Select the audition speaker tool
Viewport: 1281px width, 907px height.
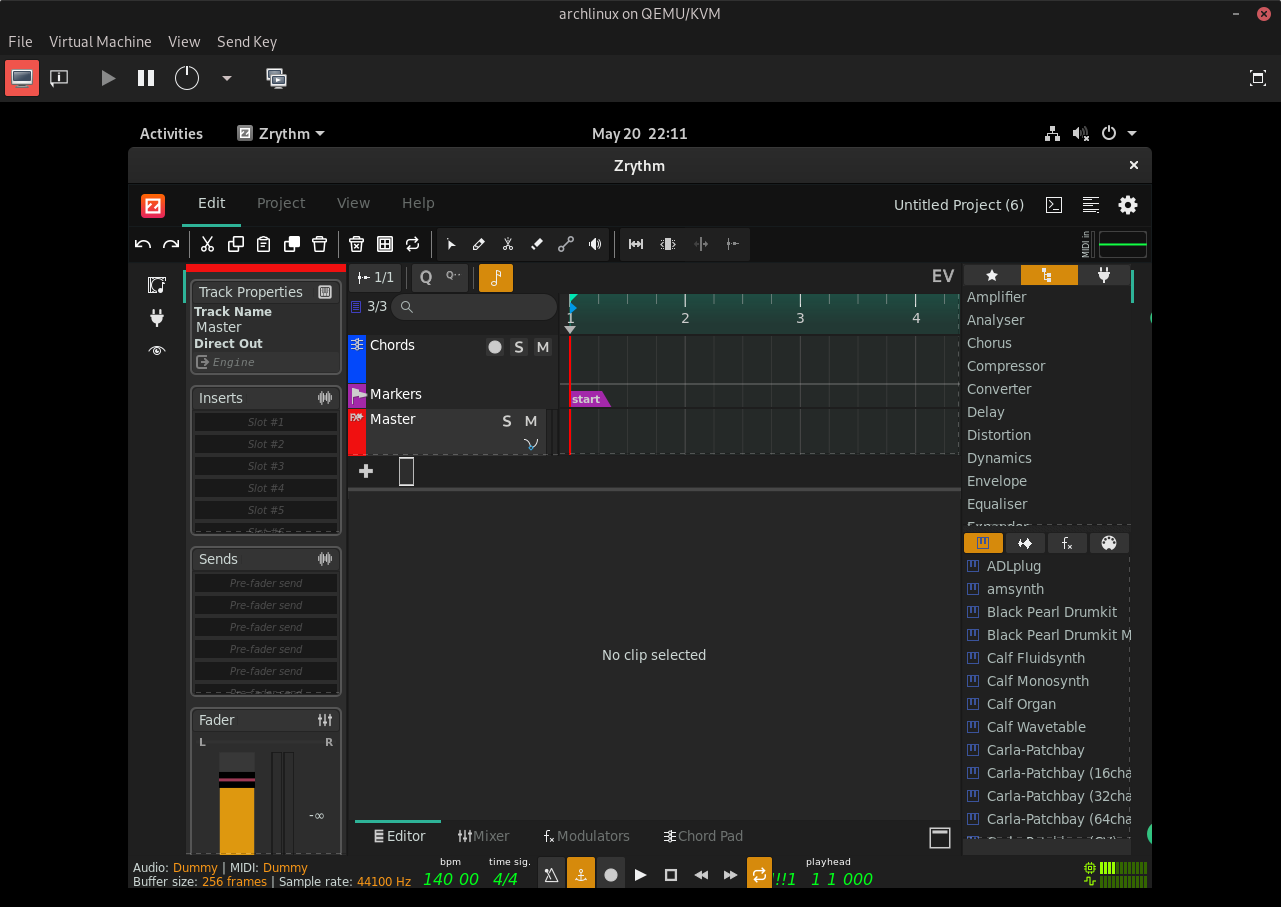click(x=595, y=244)
